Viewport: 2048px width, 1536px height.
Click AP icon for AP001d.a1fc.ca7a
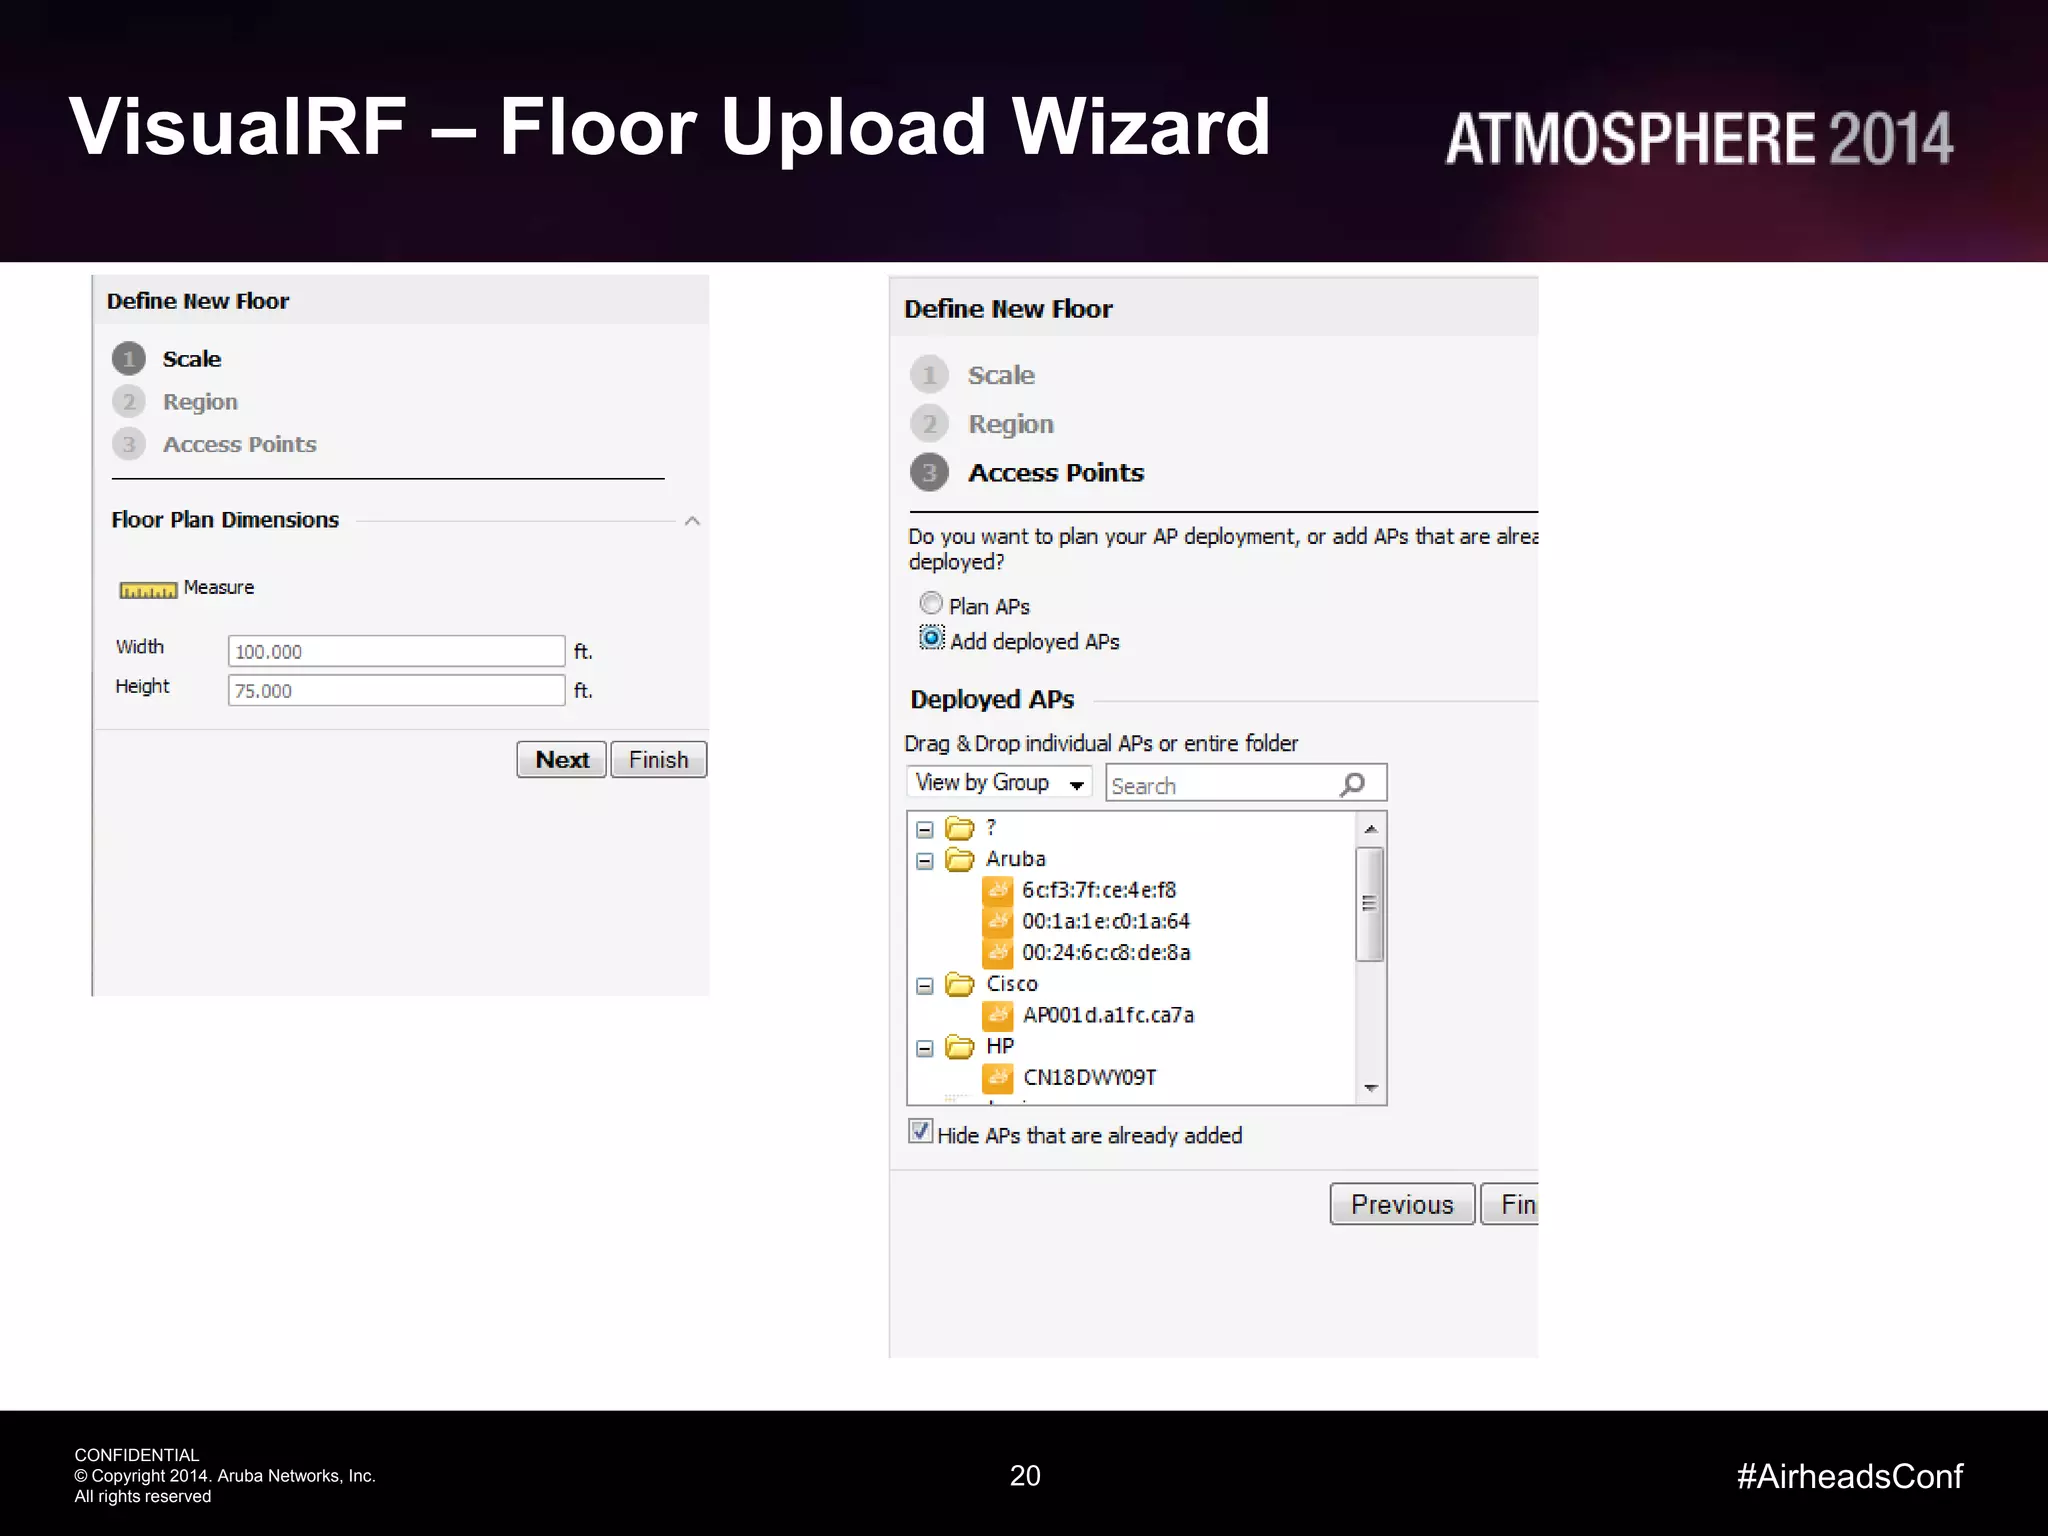997,1015
